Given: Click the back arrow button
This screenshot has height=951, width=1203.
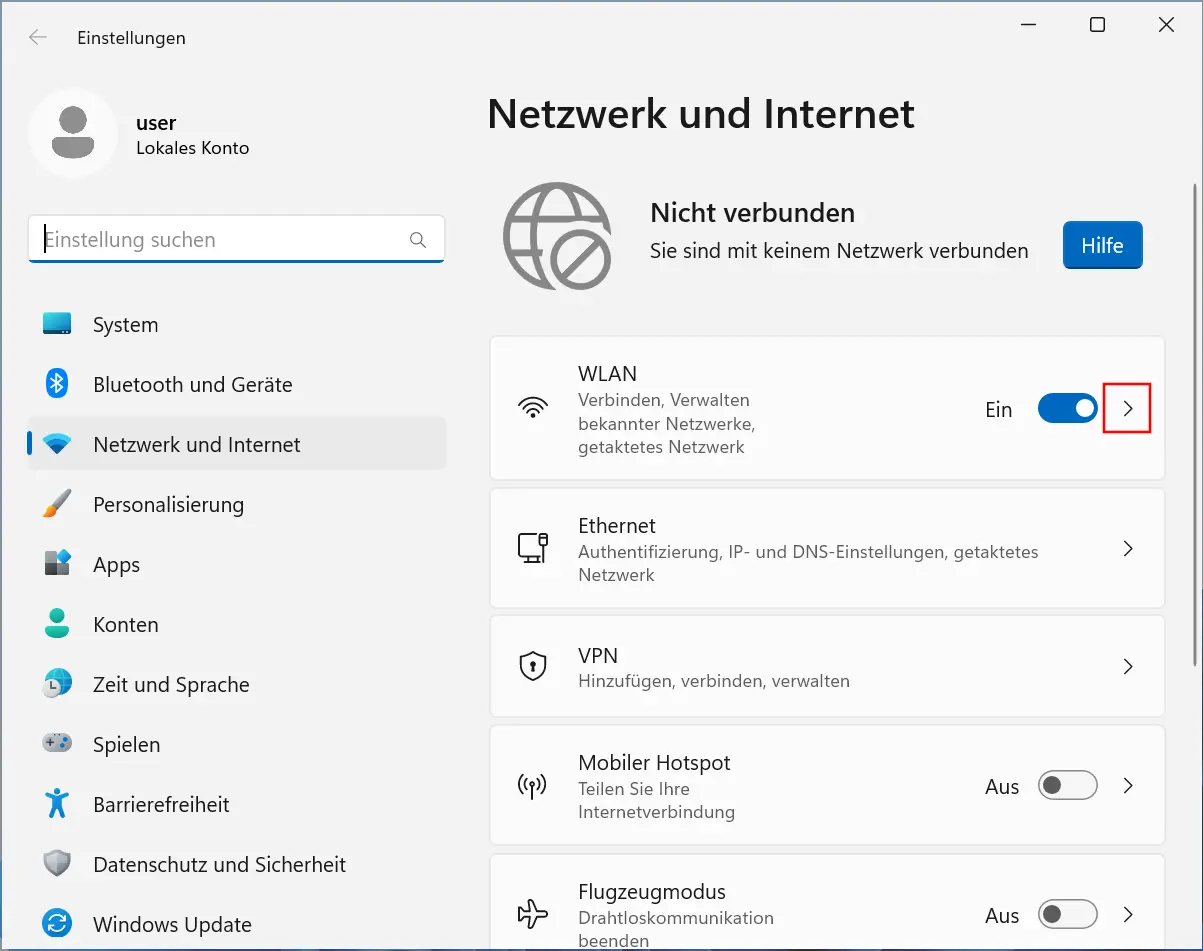Looking at the screenshot, I should pyautogui.click(x=38, y=38).
